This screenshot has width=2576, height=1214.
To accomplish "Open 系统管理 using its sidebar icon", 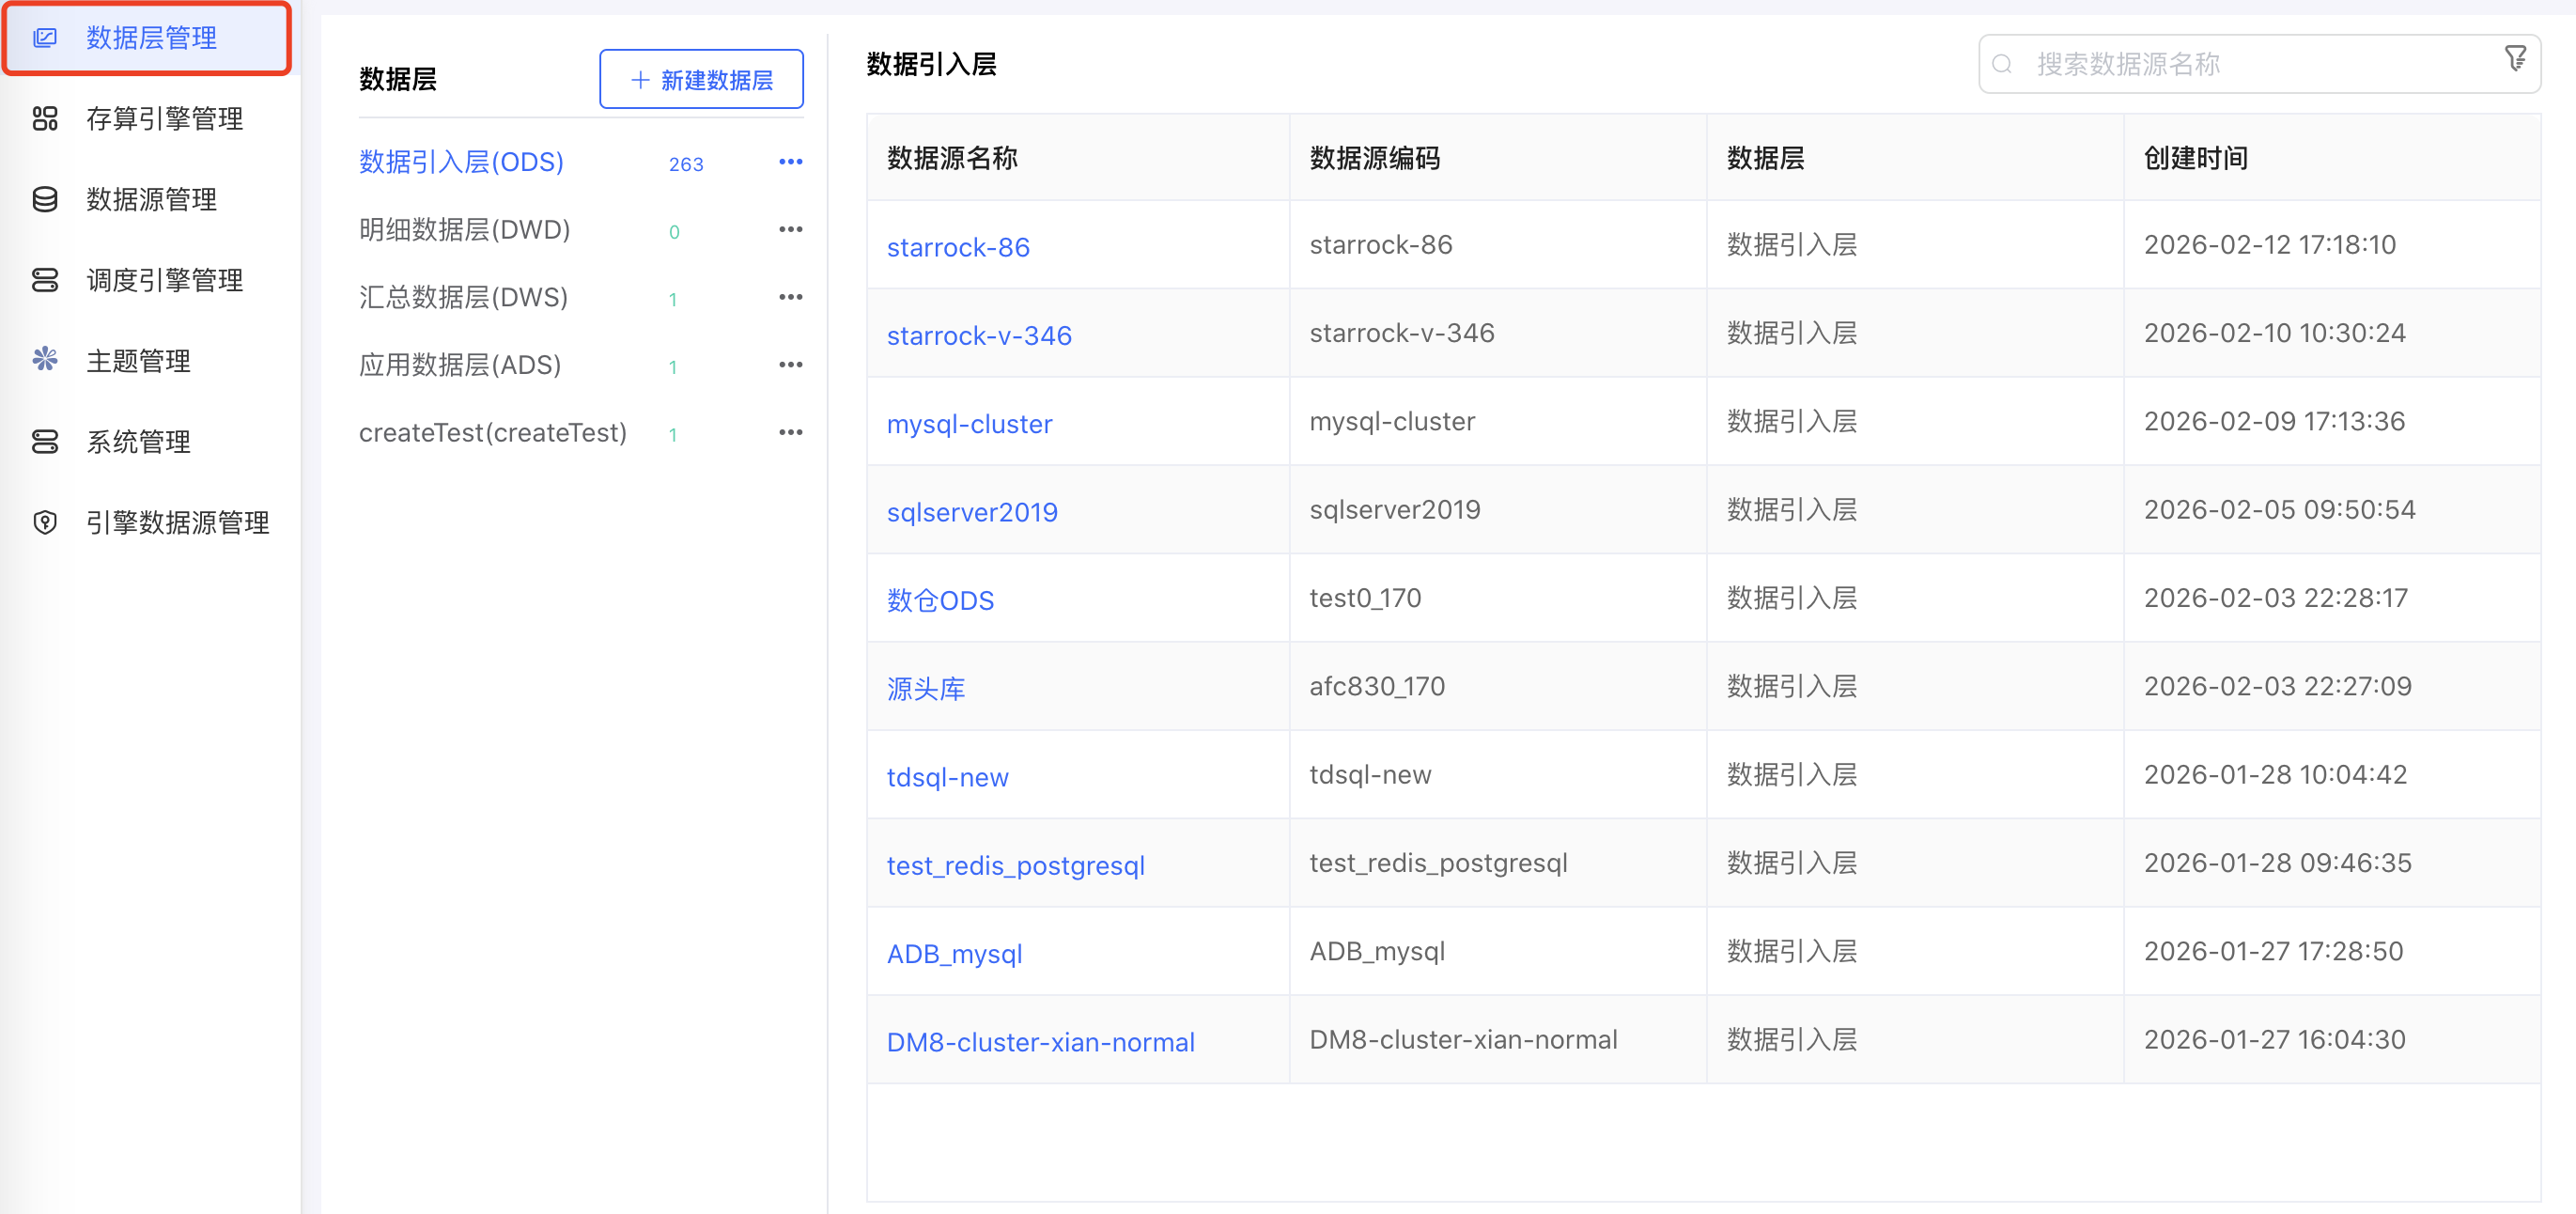I will (46, 441).
